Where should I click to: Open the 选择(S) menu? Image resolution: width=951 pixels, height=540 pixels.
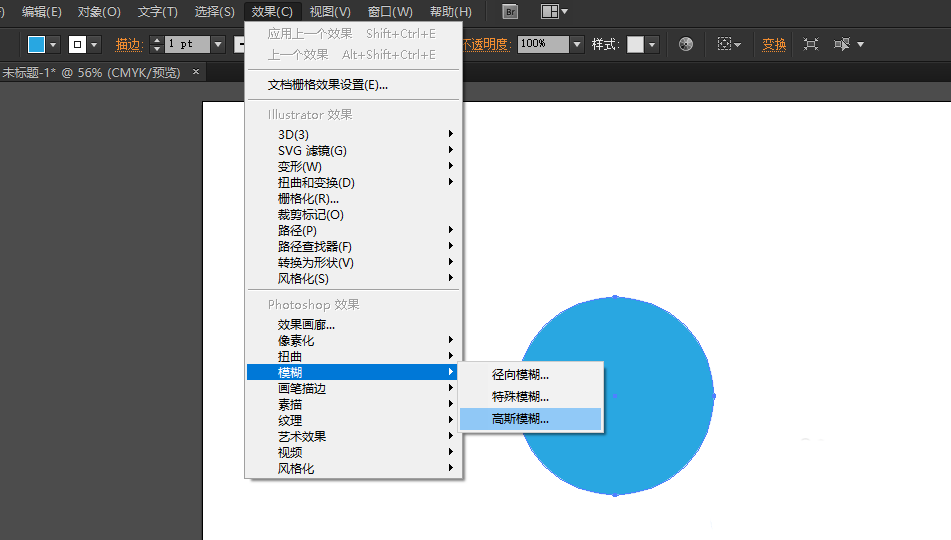point(214,12)
